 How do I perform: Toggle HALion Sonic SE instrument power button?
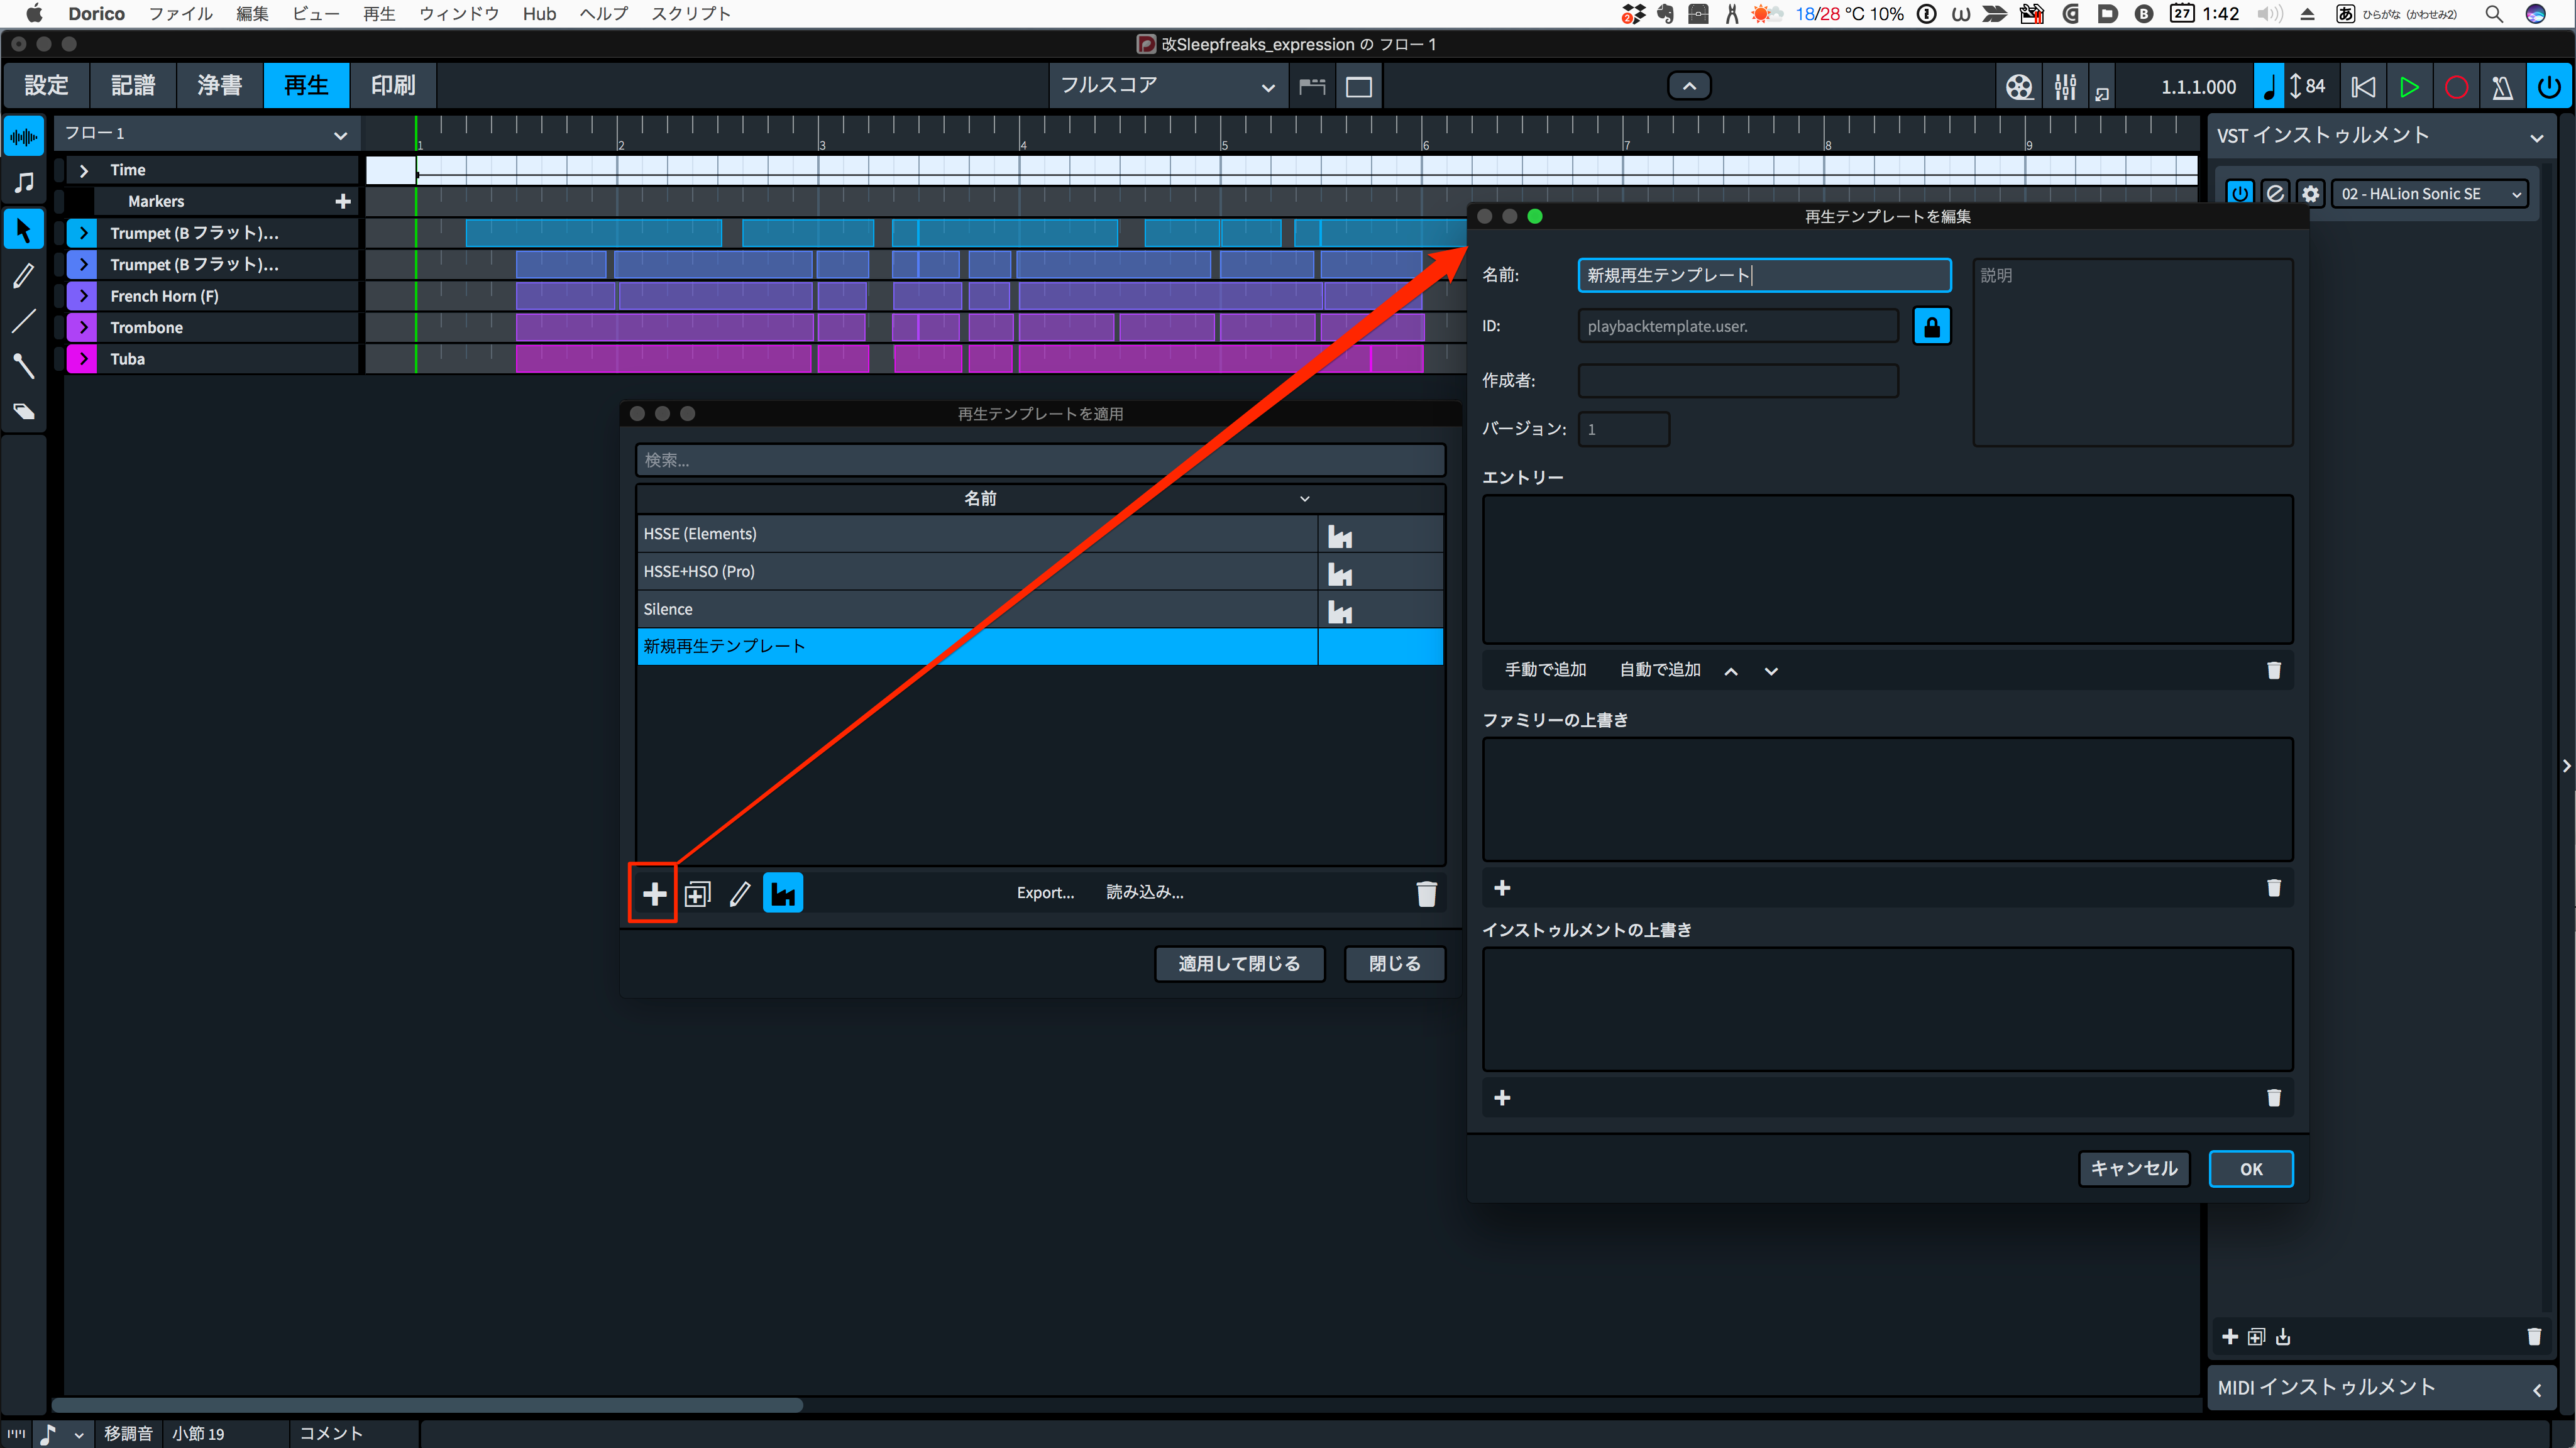(2239, 193)
